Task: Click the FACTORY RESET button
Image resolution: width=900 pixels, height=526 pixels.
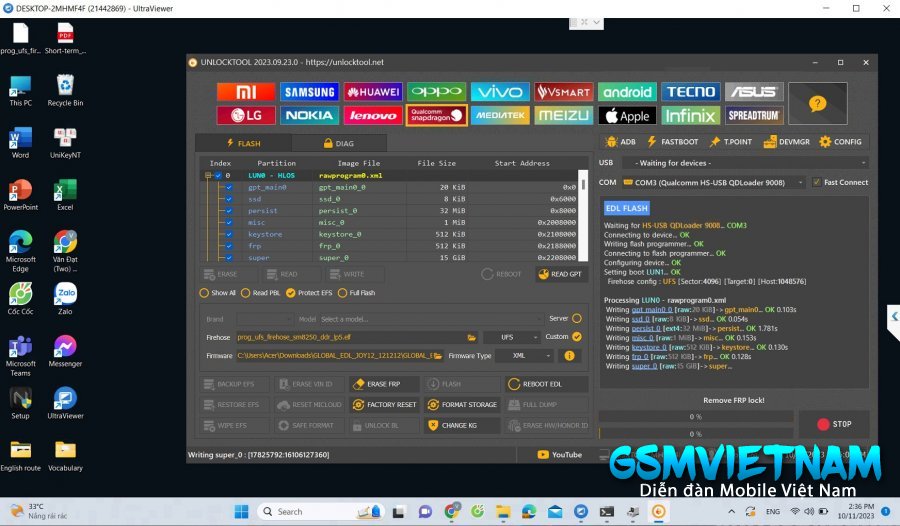Action: 383,405
